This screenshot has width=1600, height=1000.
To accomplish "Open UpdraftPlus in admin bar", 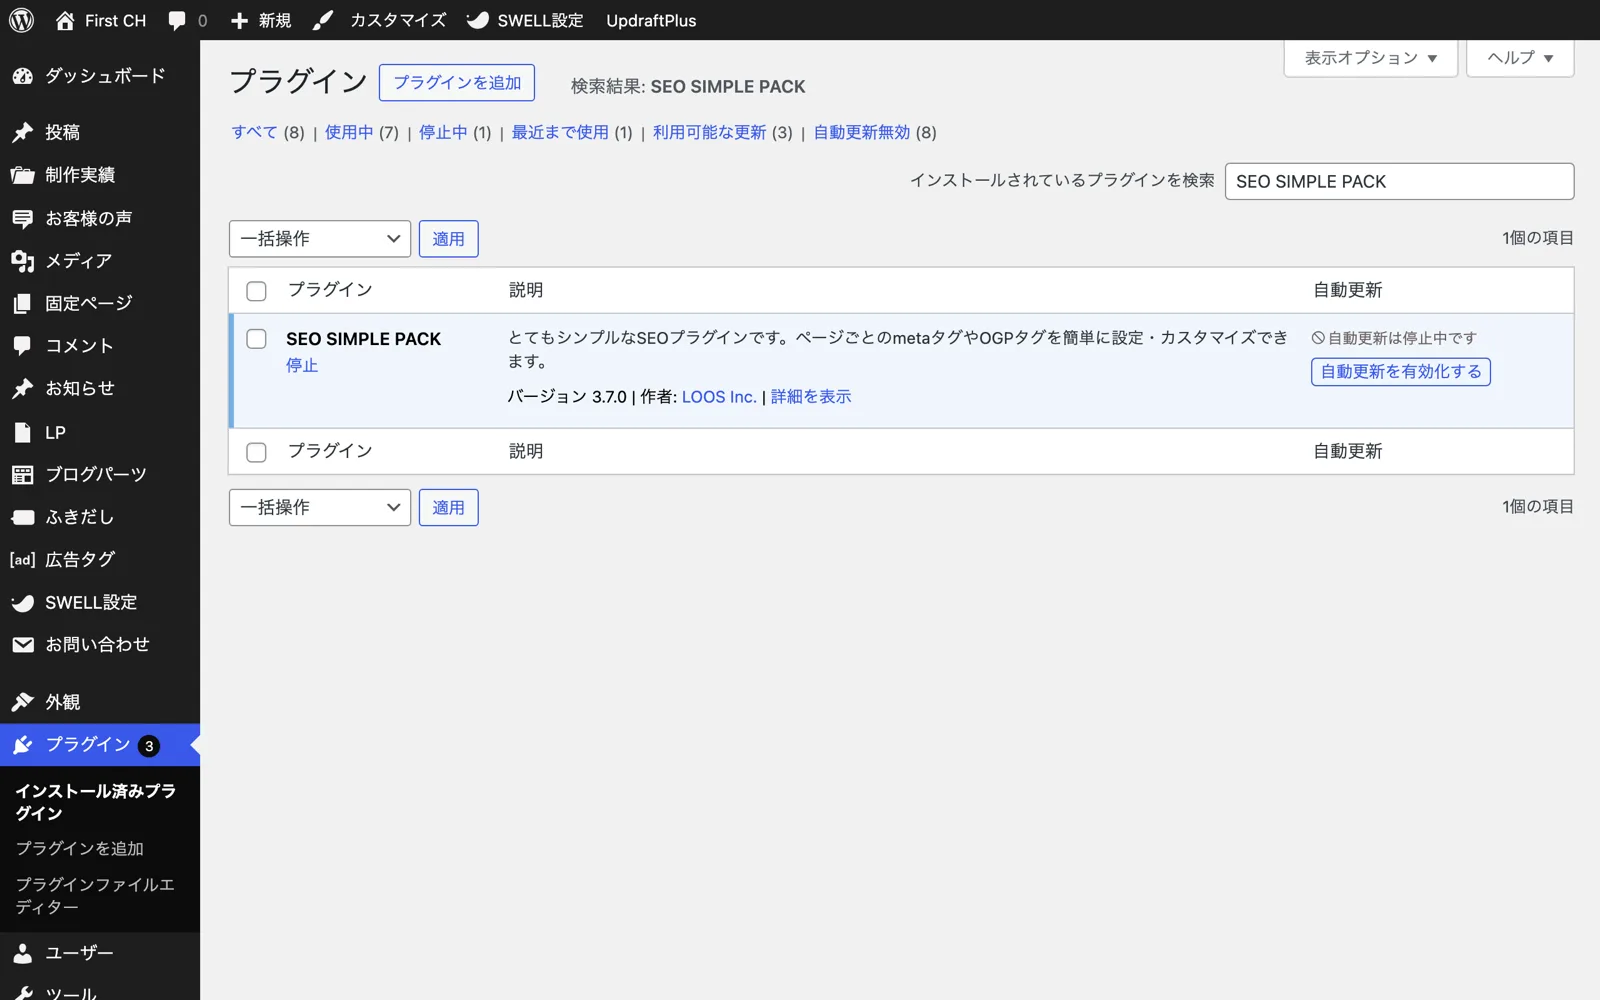I will [651, 20].
